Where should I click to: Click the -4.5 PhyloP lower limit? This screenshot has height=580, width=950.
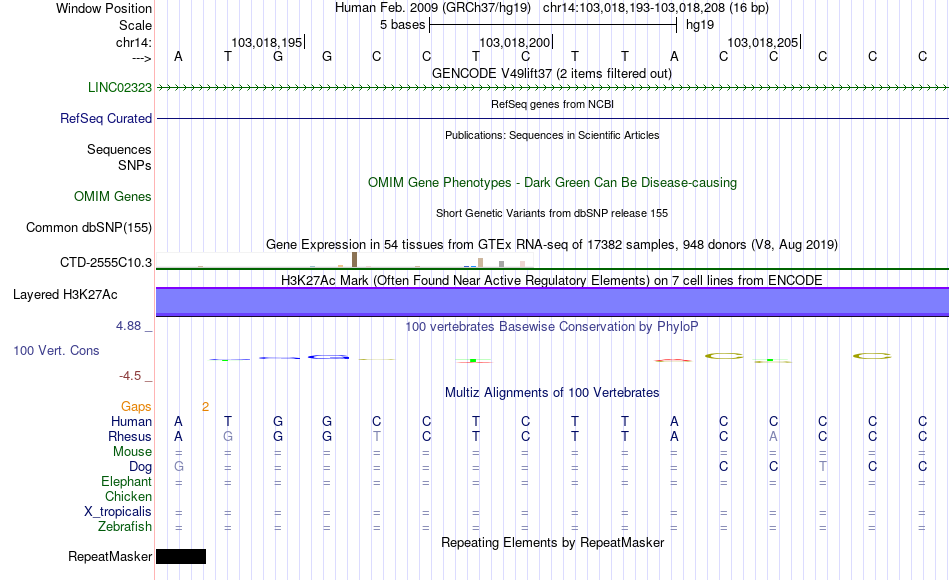pyautogui.click(x=130, y=376)
